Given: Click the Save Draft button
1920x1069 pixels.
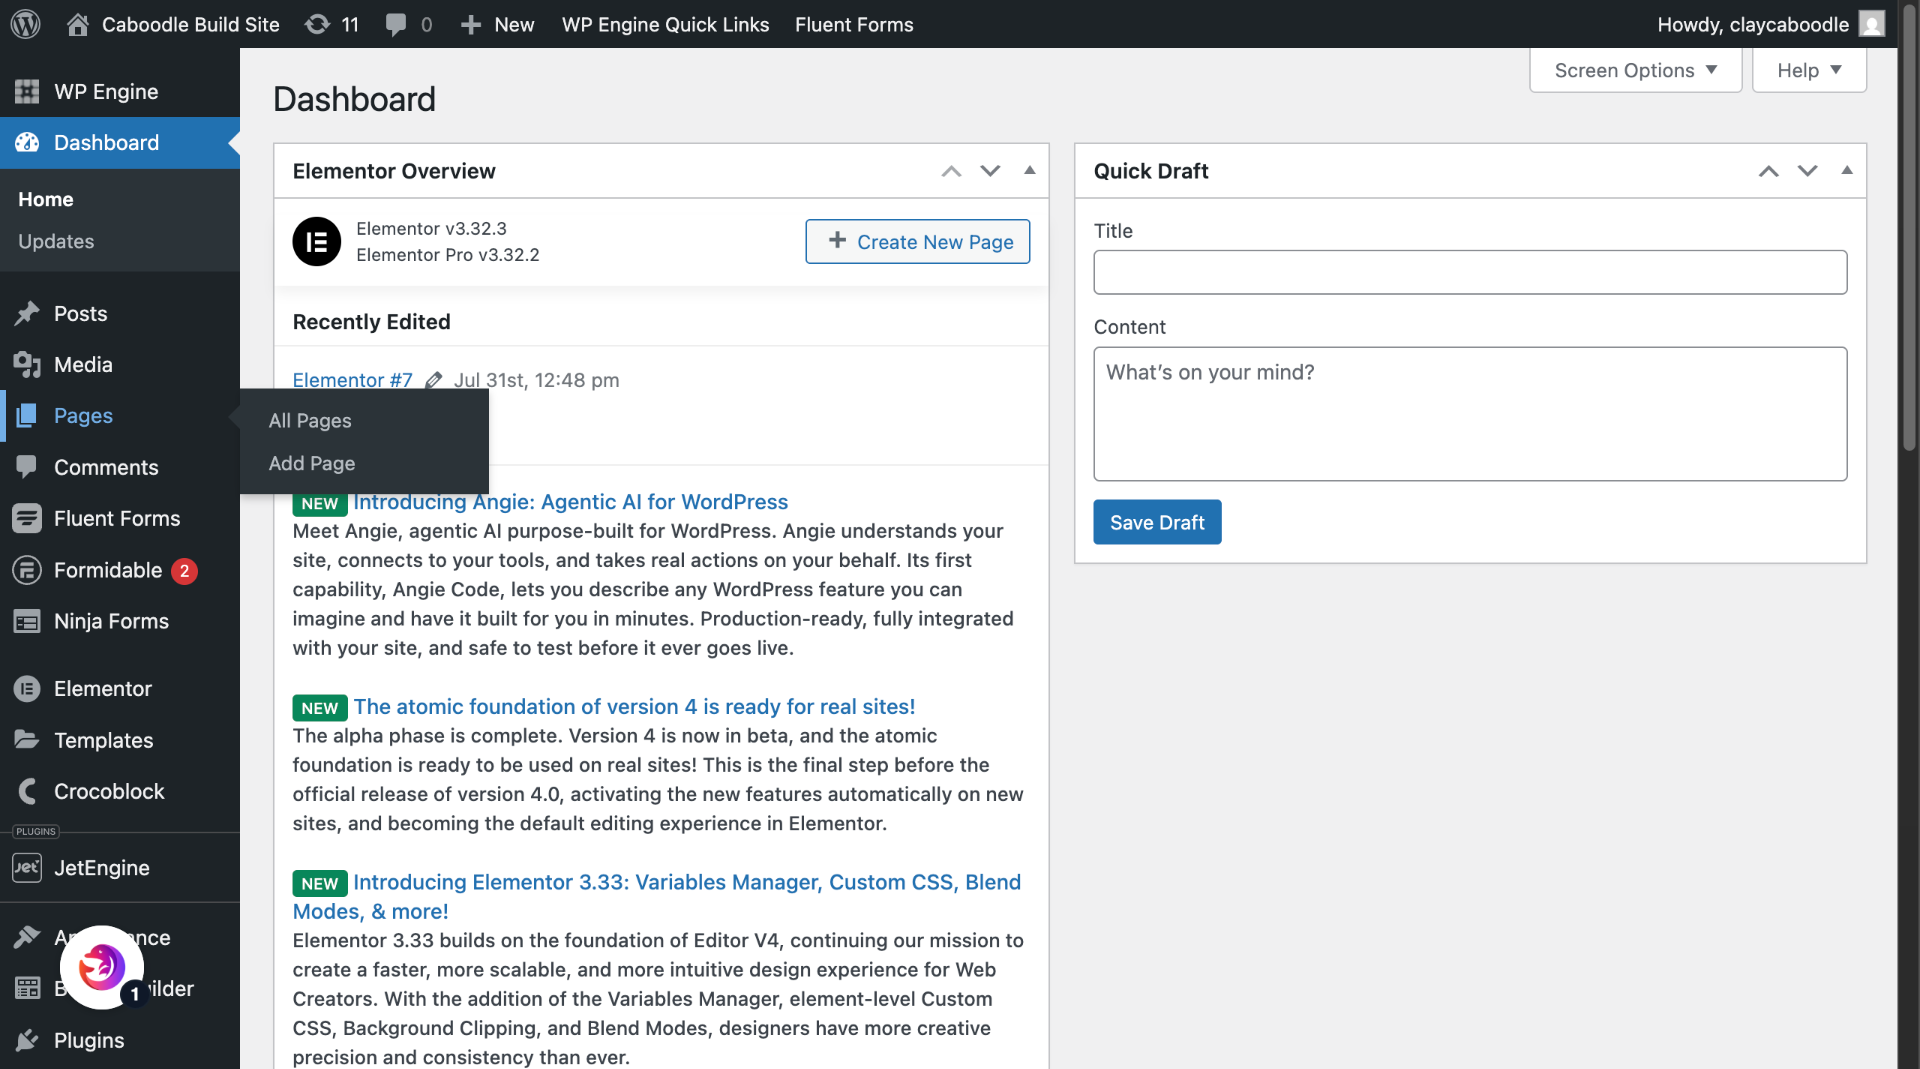Looking at the screenshot, I should coord(1157,522).
